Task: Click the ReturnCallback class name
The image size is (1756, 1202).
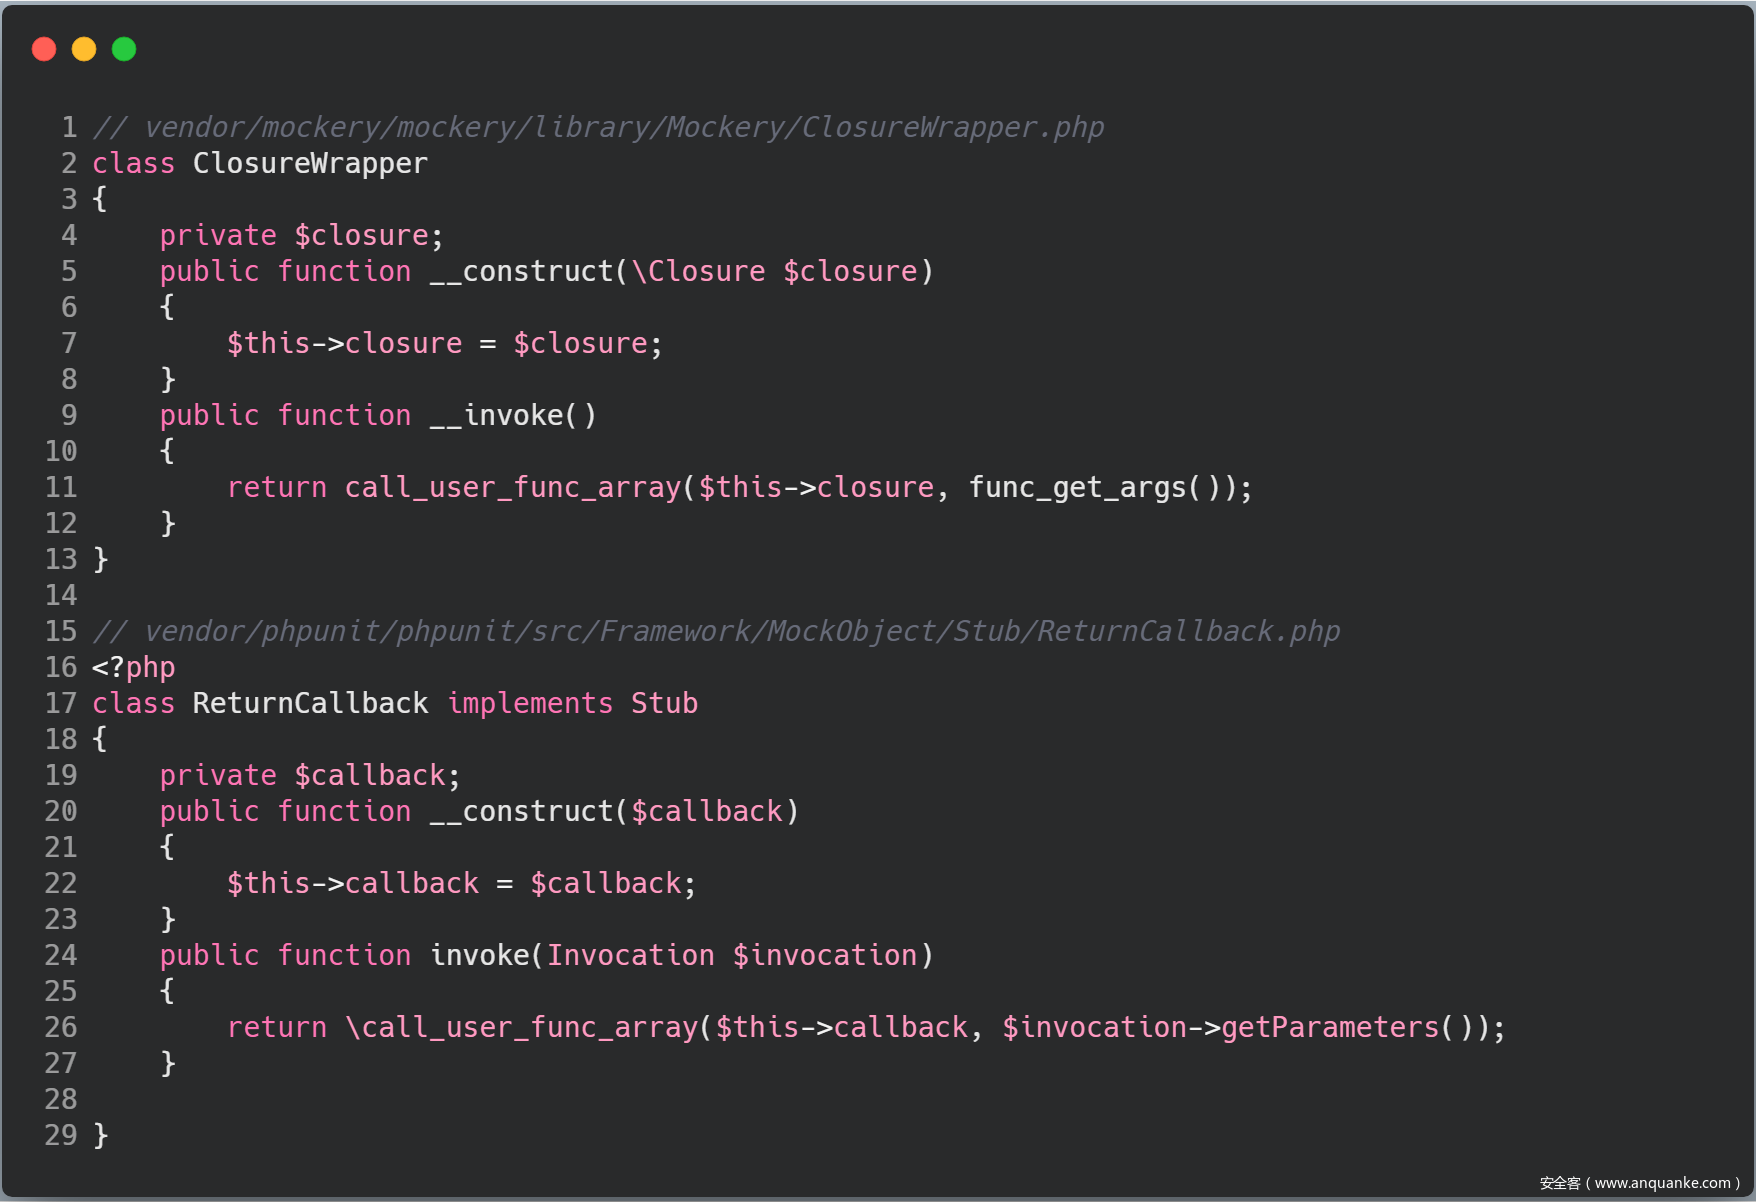Action: 310,704
